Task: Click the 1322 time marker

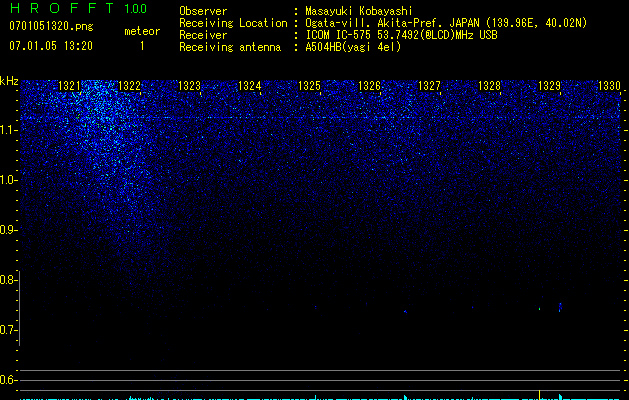Action: tap(130, 86)
